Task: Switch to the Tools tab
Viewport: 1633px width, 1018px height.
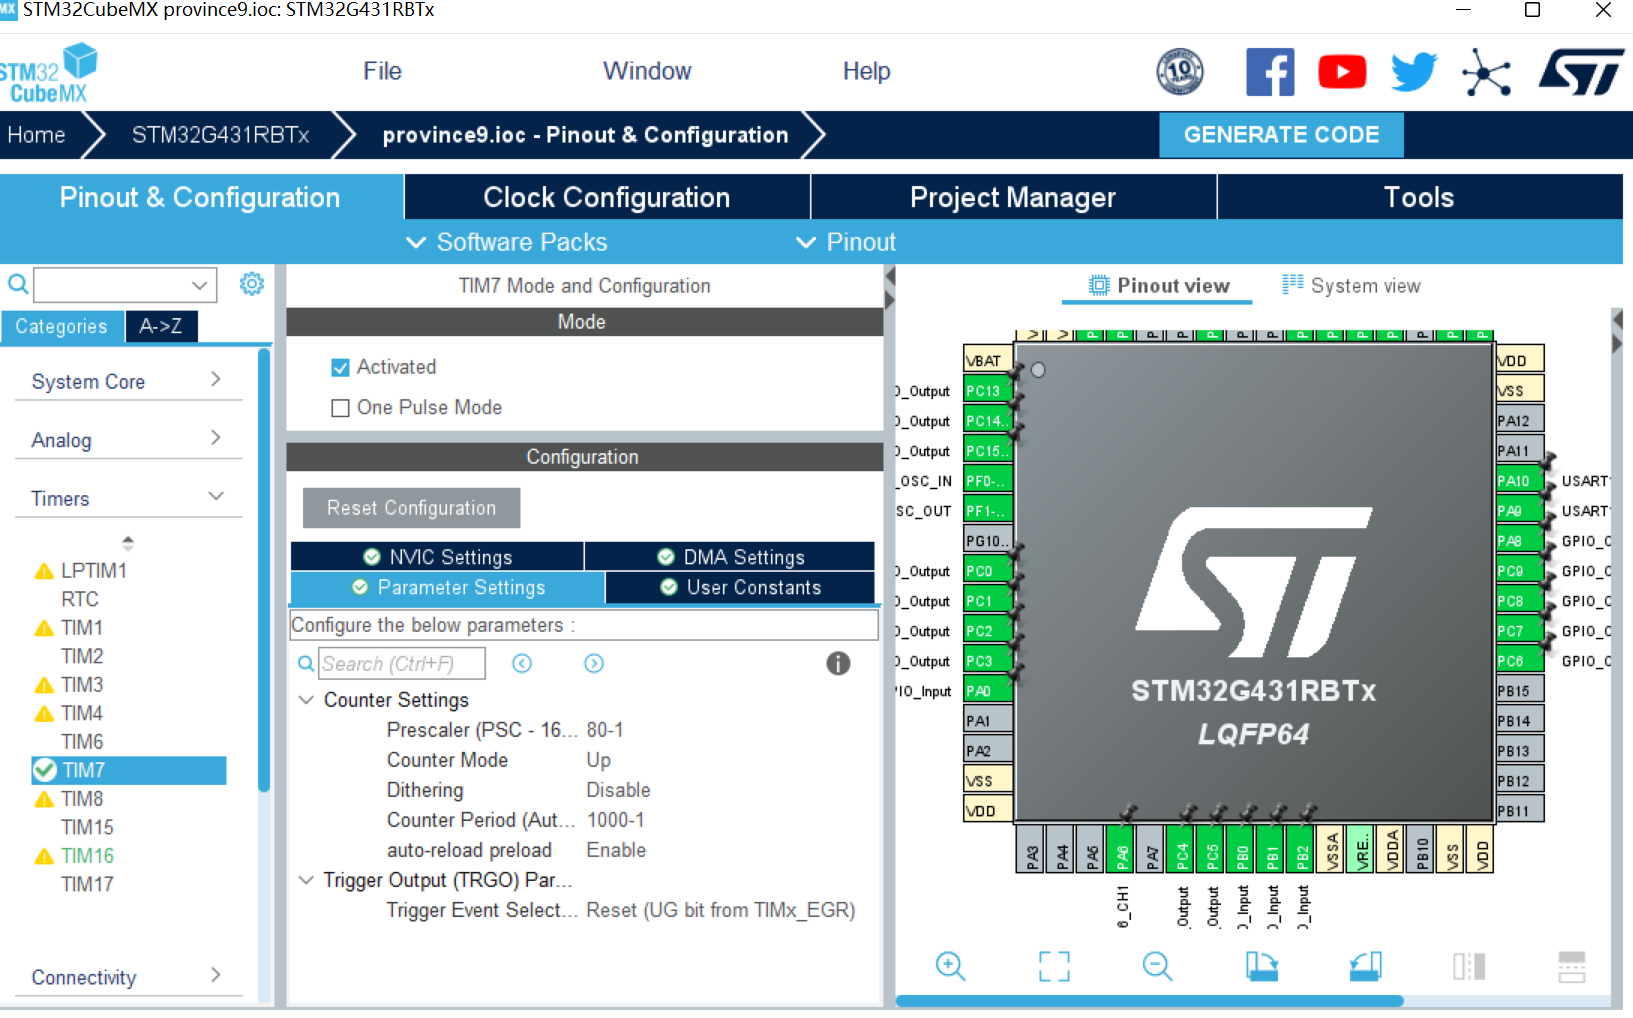Action: click(1419, 197)
